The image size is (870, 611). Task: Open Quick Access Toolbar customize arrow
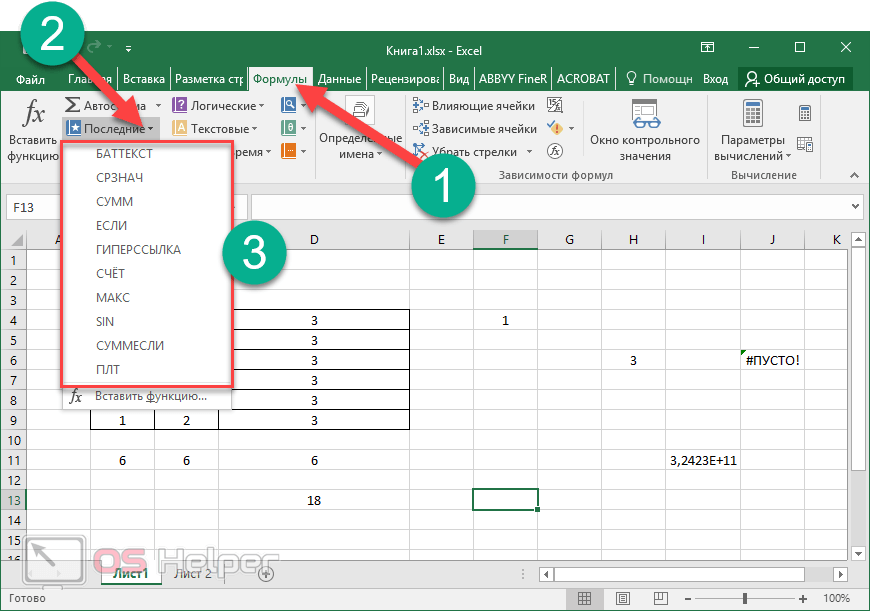pos(128,49)
